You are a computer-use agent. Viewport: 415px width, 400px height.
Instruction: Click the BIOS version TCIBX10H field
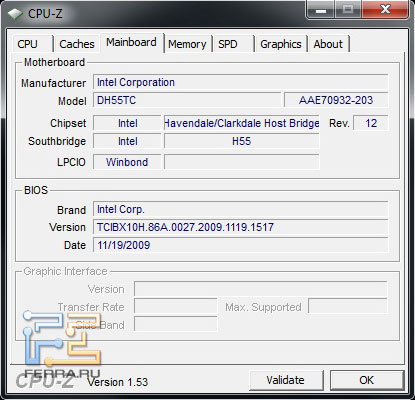tap(241, 227)
